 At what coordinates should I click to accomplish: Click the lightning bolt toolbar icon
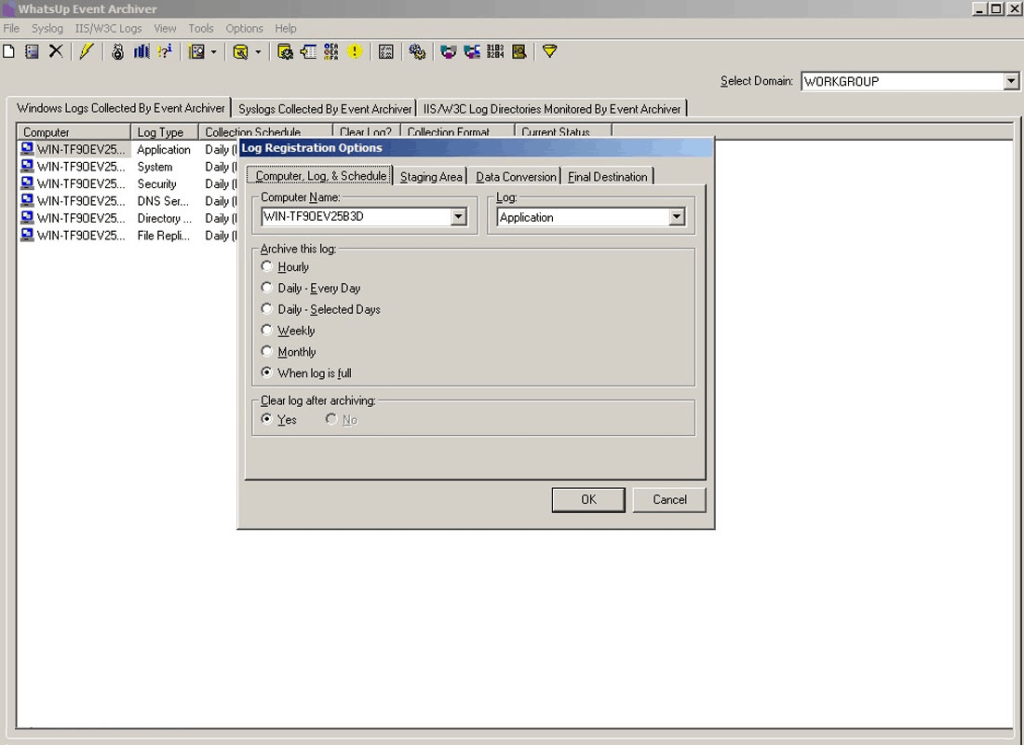[87, 52]
